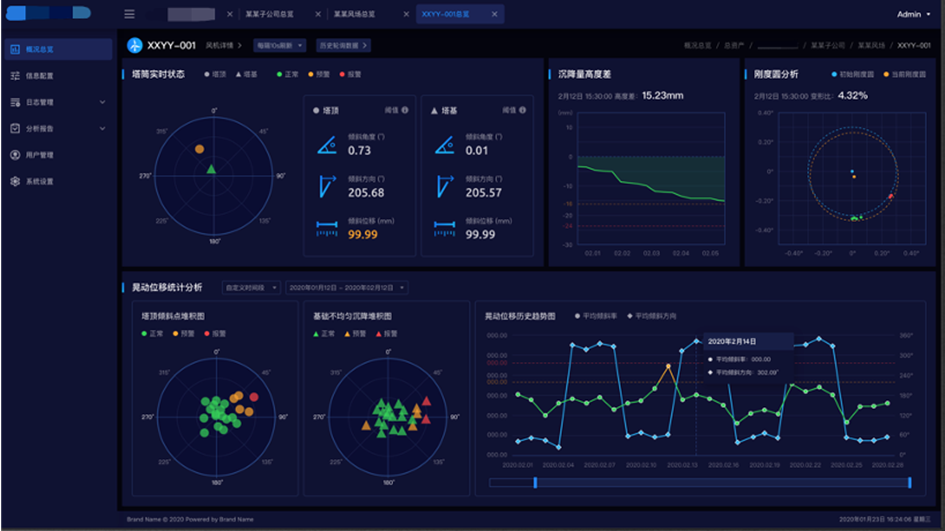945x531 pixels.
Task: Click the tilt direction icon in 塔基 card
Action: tap(444, 186)
